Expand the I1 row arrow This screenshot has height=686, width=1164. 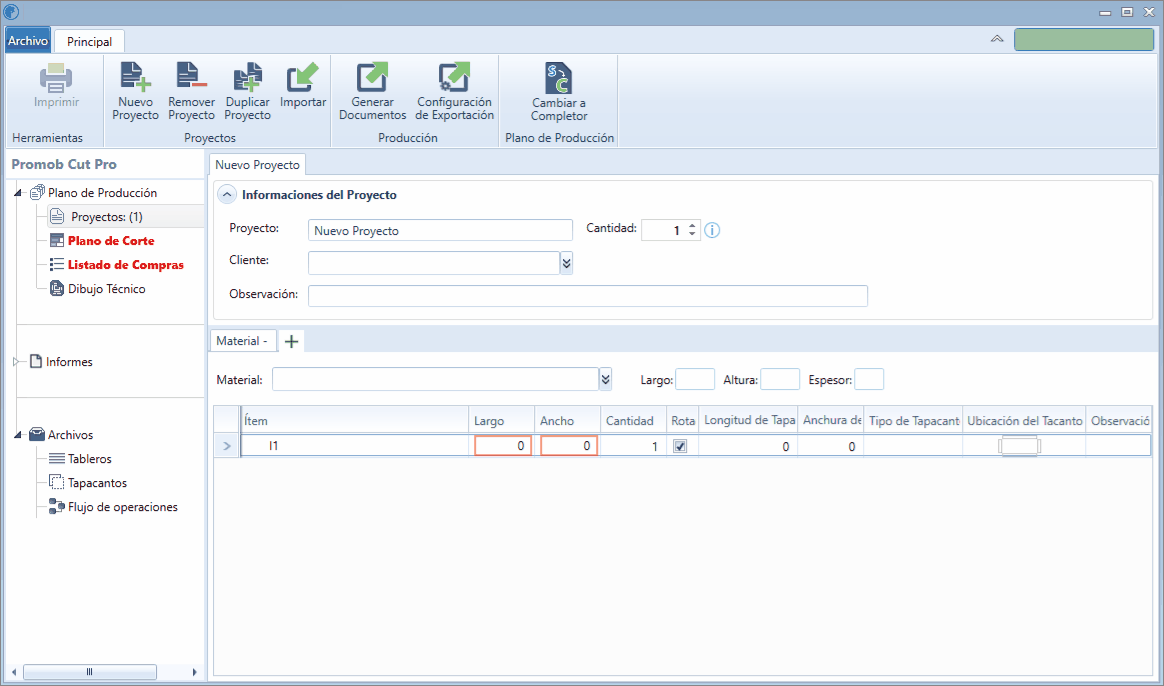tap(226, 446)
